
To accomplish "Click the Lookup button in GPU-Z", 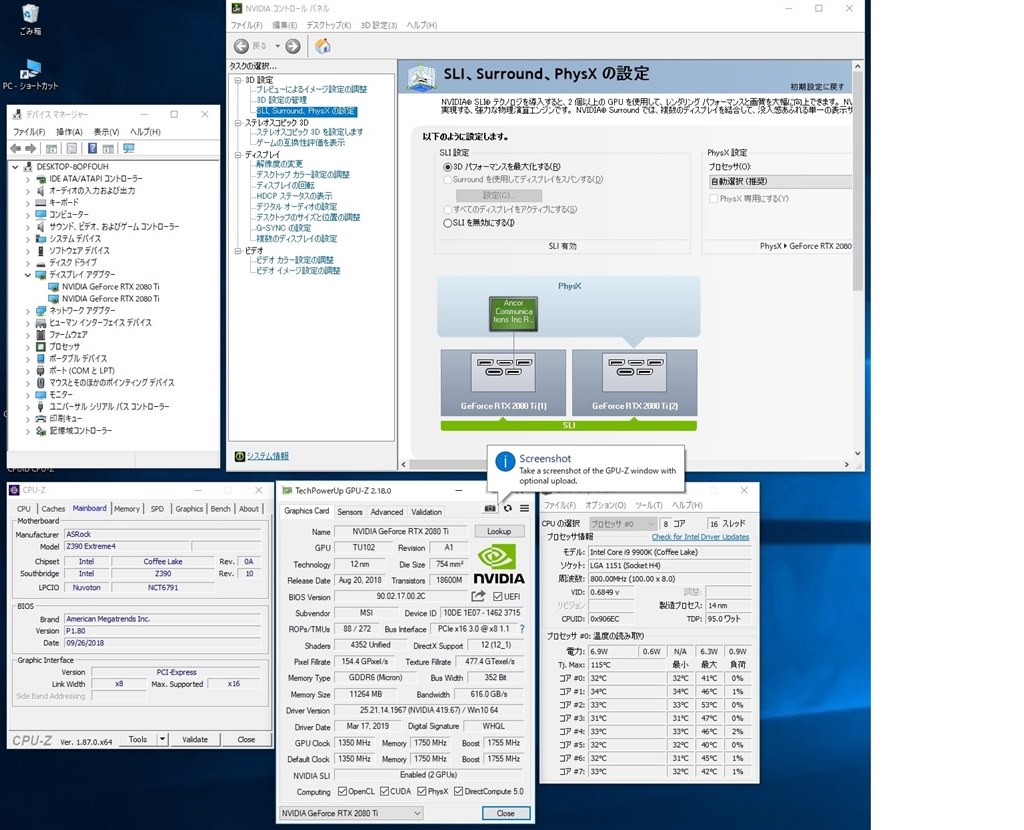I will point(499,532).
